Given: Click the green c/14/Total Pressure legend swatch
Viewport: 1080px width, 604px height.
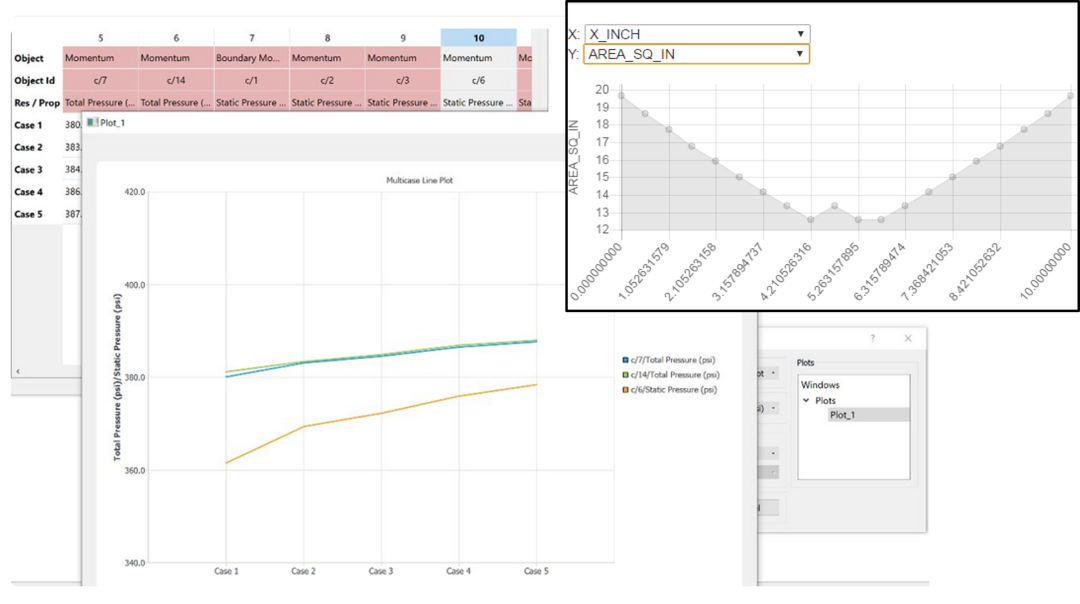Looking at the screenshot, I should pos(625,375).
